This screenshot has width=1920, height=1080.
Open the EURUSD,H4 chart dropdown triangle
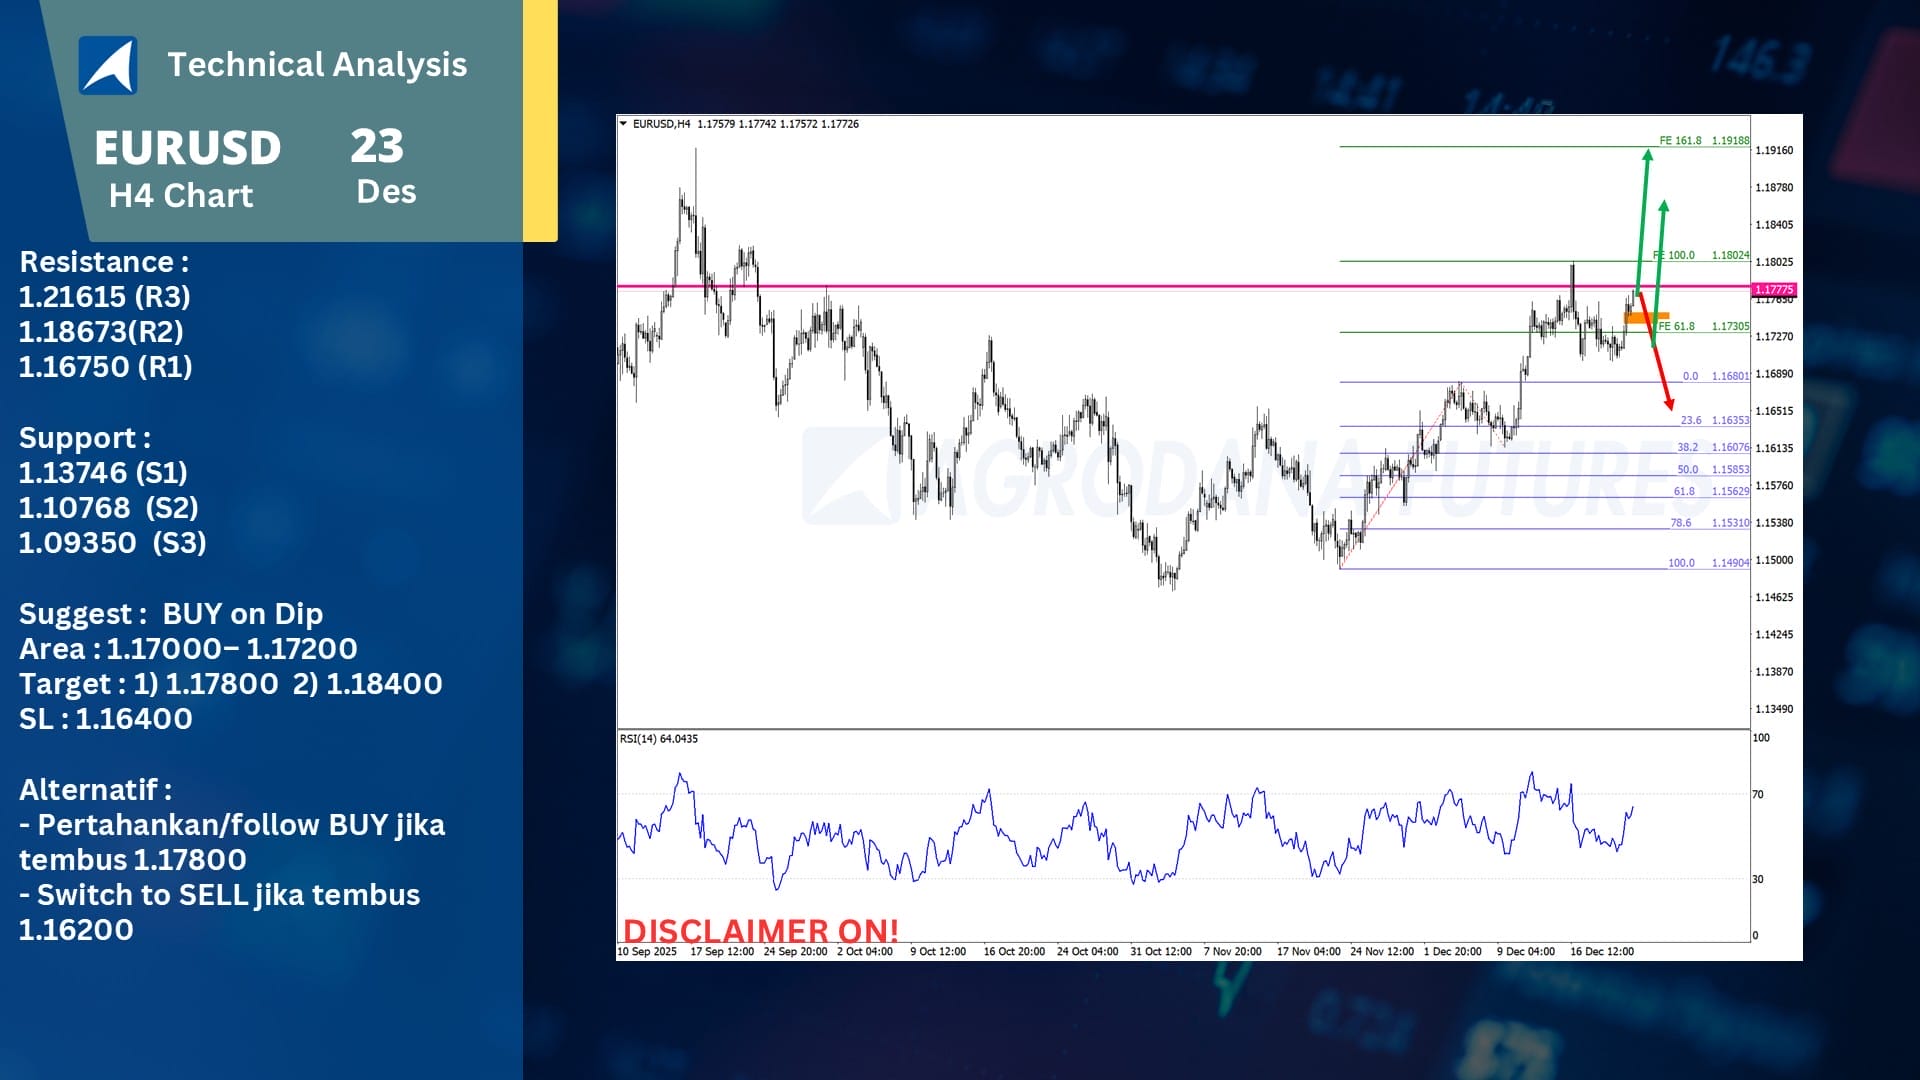(624, 124)
